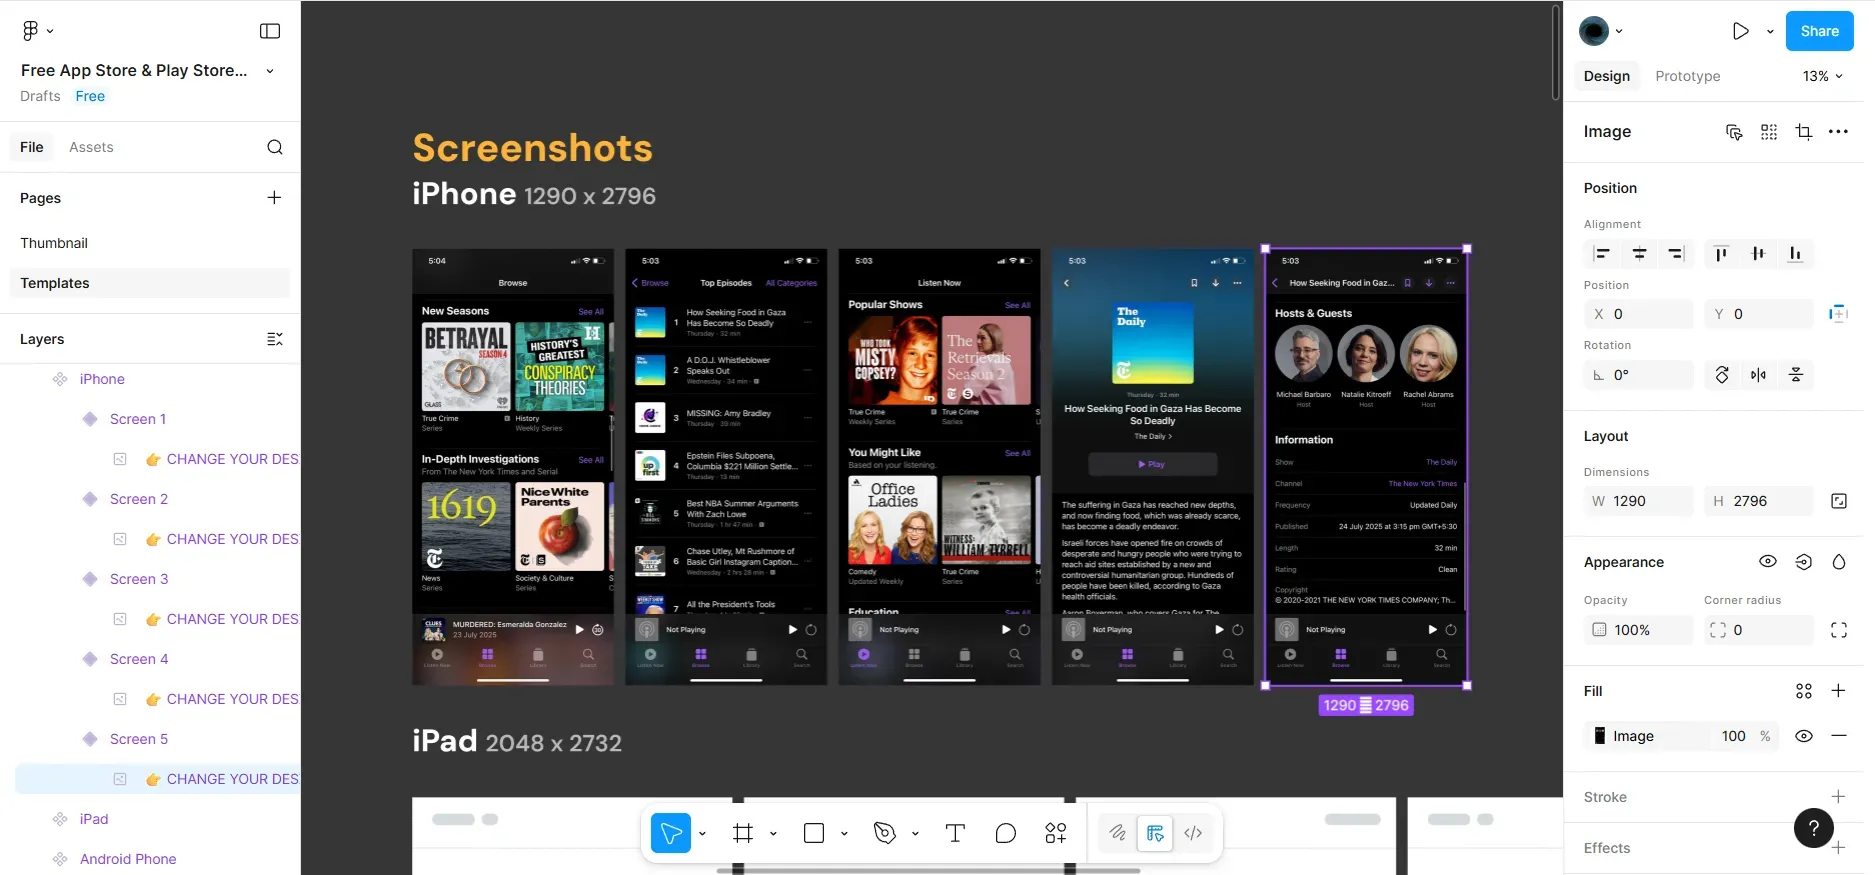
Task: Click the Share button
Action: (1820, 31)
